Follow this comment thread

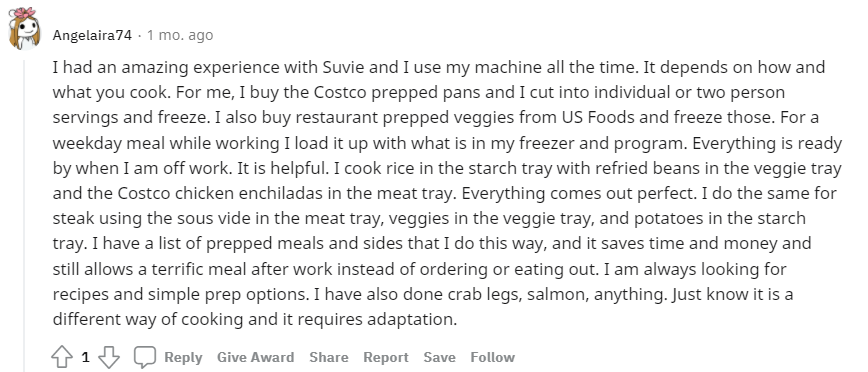coord(493,357)
